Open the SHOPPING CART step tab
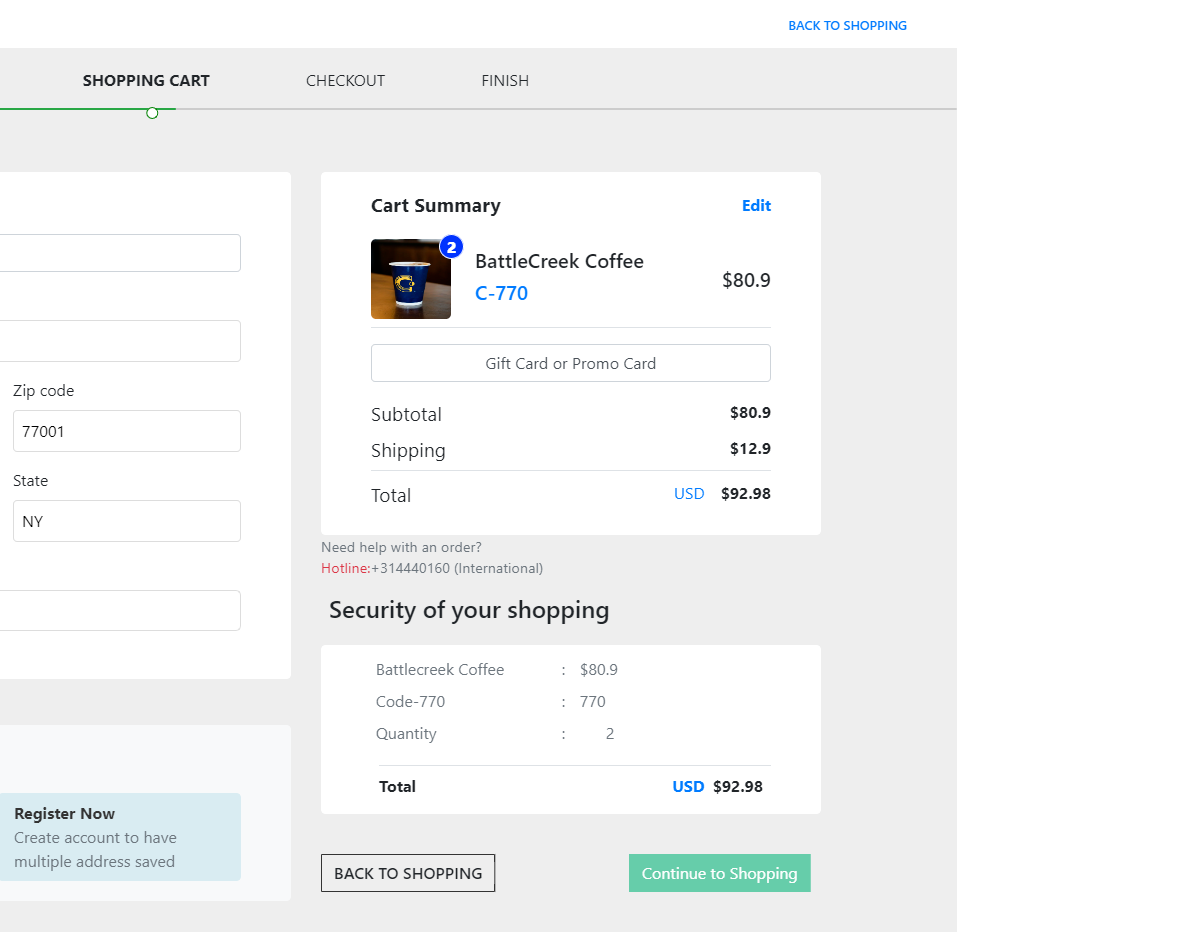 coord(146,81)
